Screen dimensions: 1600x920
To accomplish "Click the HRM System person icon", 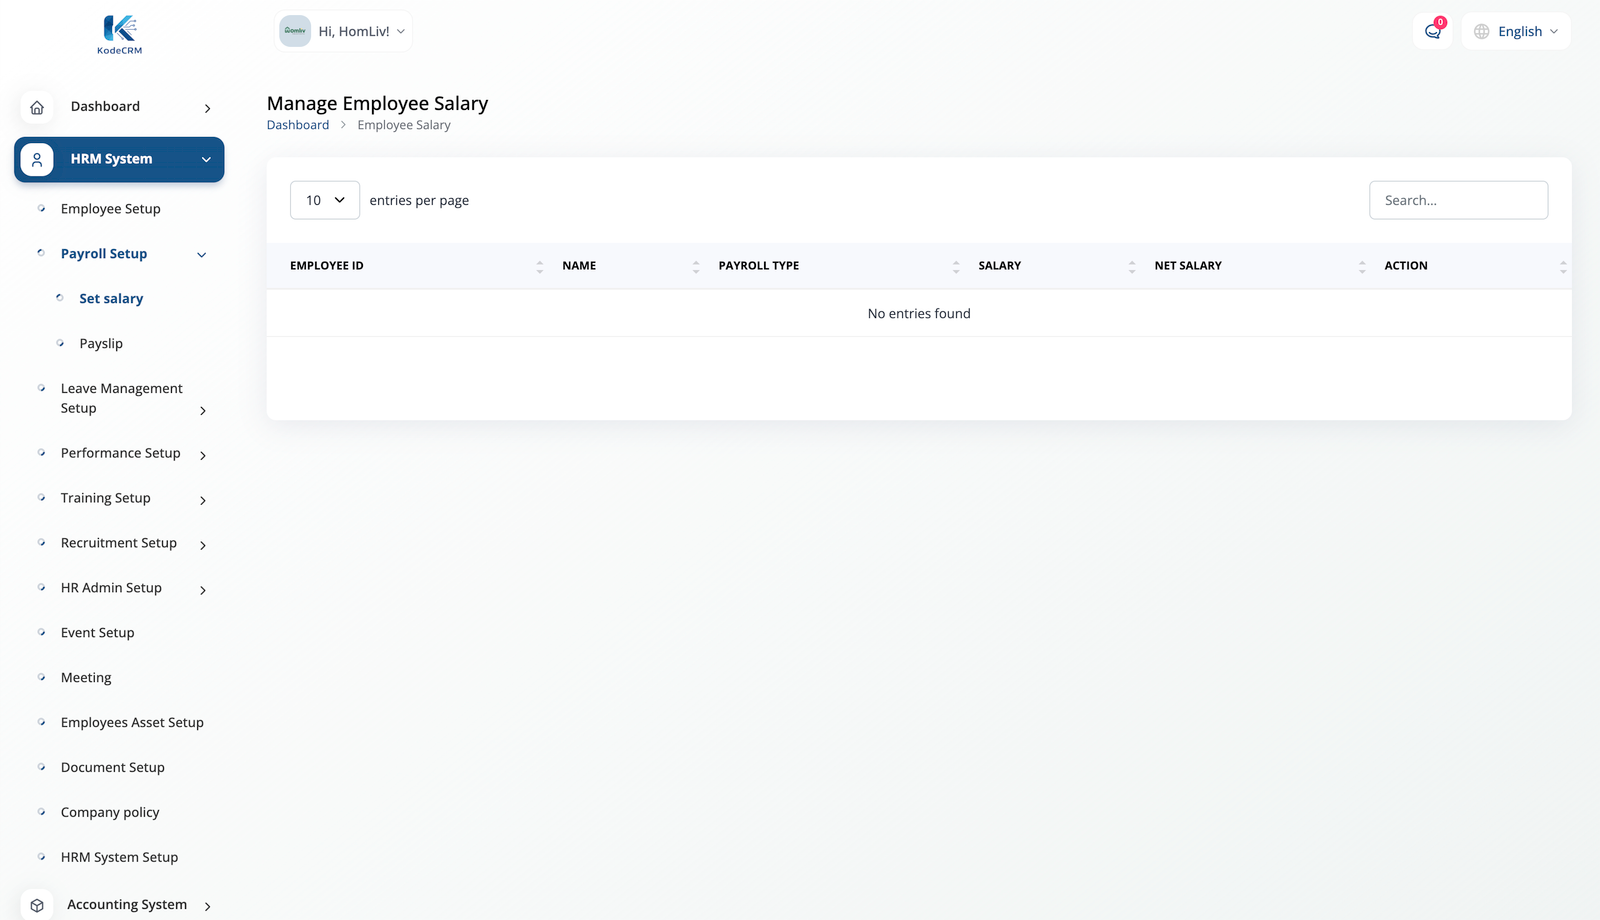I will (x=37, y=159).
